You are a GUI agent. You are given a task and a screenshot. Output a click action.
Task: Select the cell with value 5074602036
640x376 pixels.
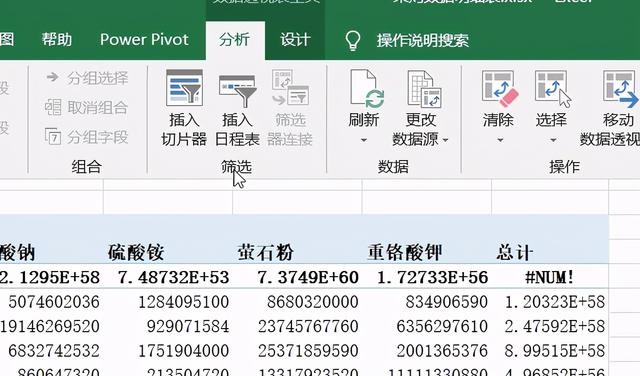point(51,302)
